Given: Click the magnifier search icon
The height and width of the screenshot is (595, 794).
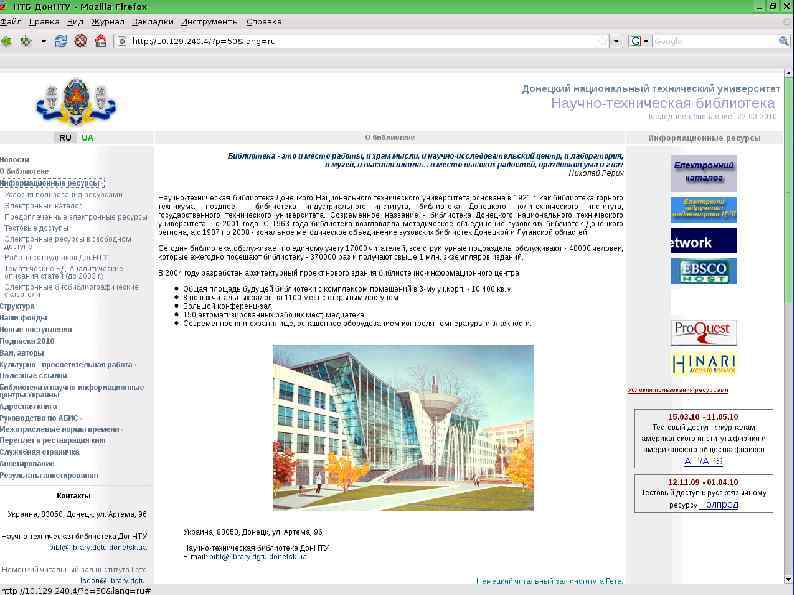Looking at the screenshot, I should click(783, 42).
